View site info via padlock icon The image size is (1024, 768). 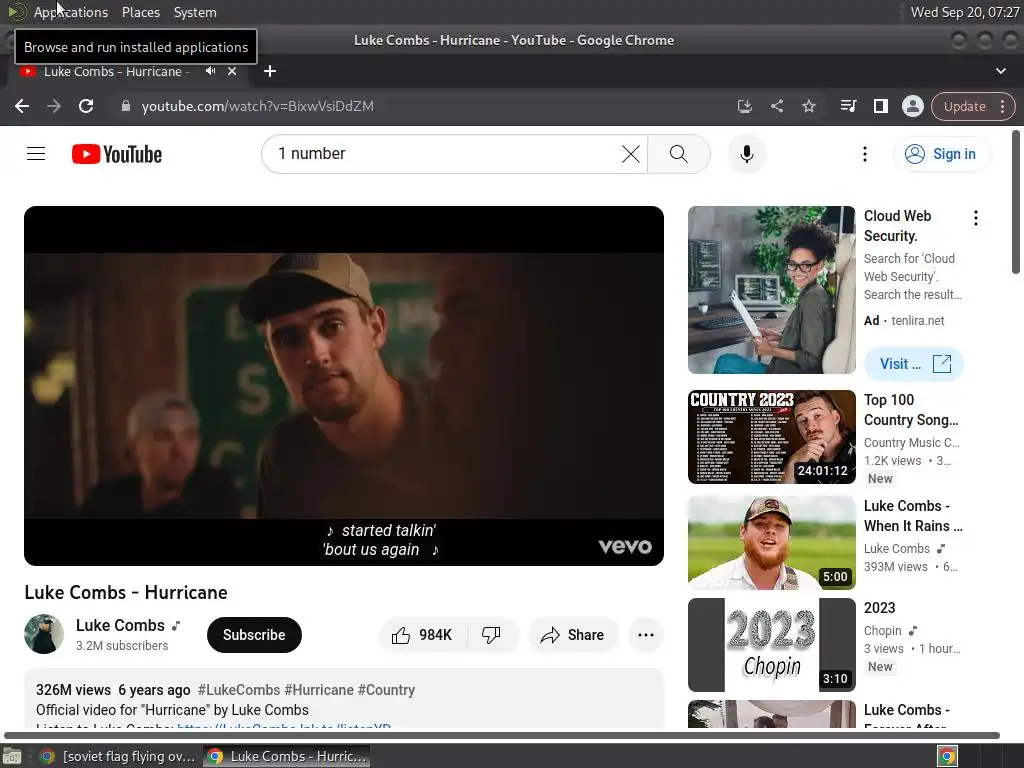pyautogui.click(x=125, y=106)
